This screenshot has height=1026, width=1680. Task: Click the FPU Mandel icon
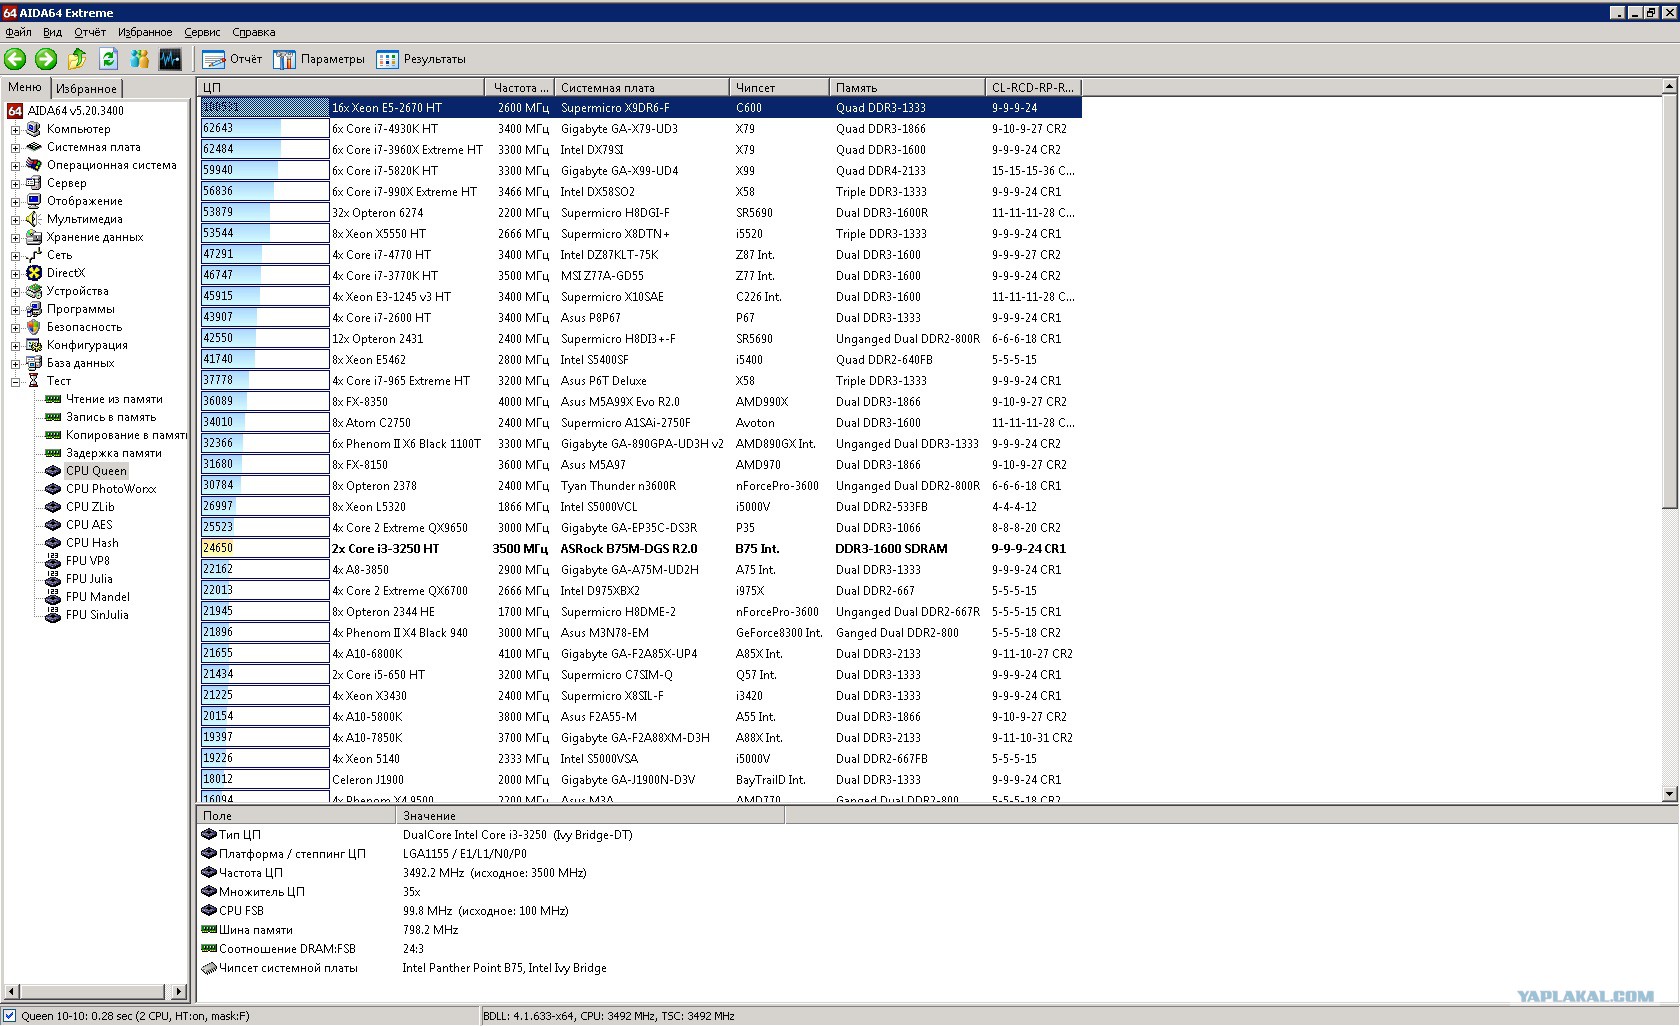(x=53, y=597)
